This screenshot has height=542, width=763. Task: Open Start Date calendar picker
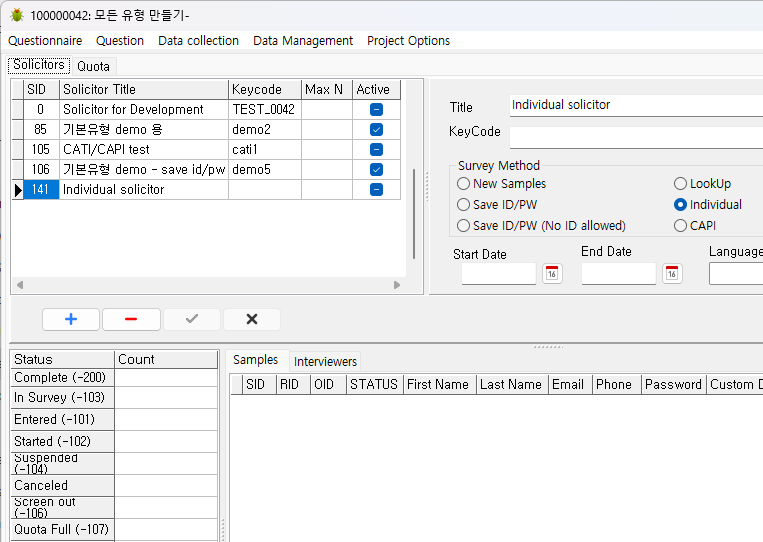(x=552, y=273)
